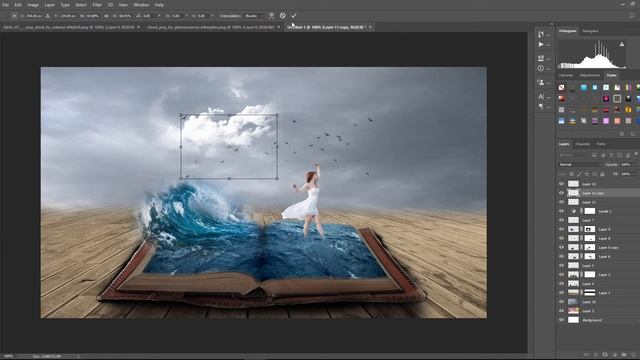
Task: Open the blend mode Normal dropdown
Action: 580,164
